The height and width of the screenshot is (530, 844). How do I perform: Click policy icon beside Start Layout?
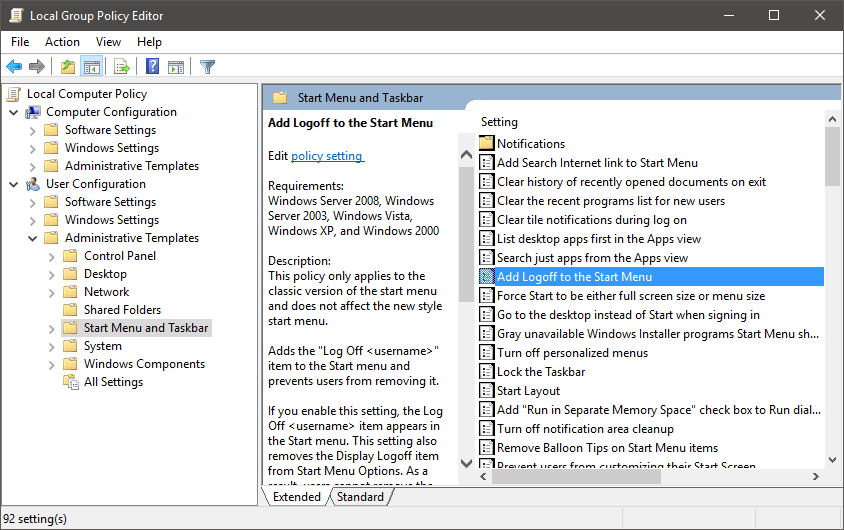[x=487, y=391]
